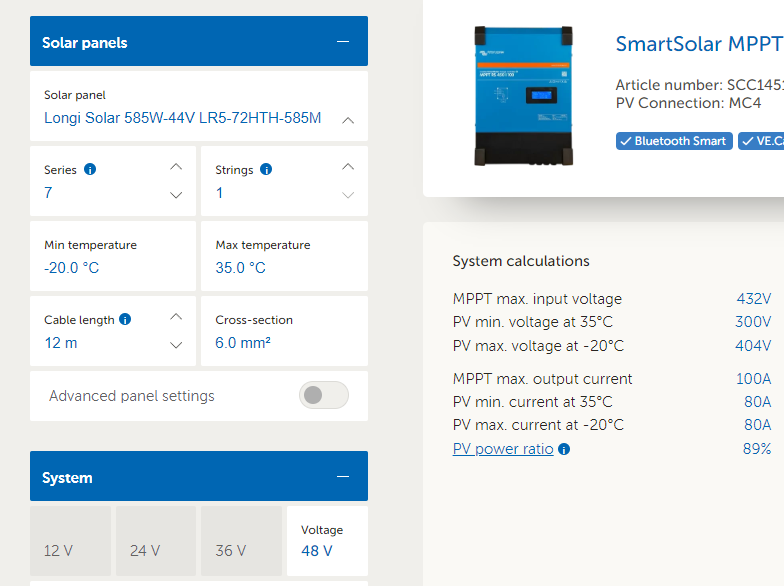Show info about Cable length
784x586 pixels.
pos(126,319)
